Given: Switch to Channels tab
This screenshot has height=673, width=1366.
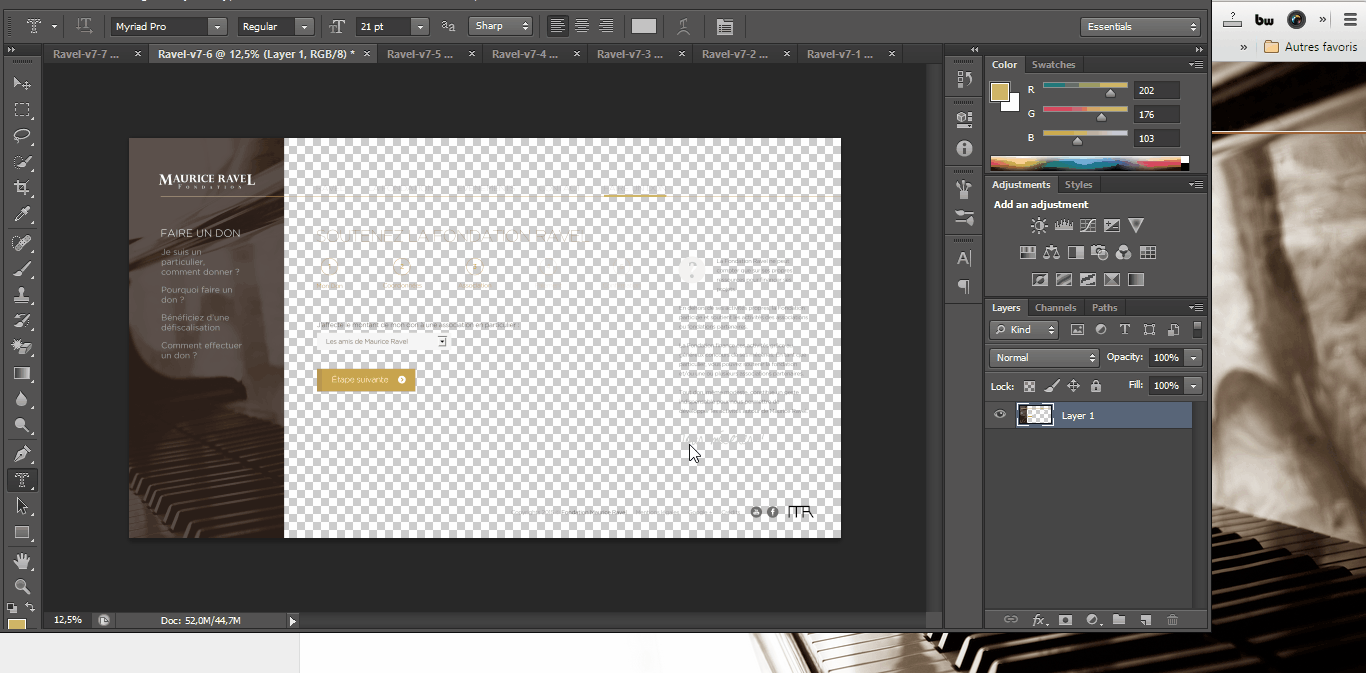Looking at the screenshot, I should [x=1055, y=308].
